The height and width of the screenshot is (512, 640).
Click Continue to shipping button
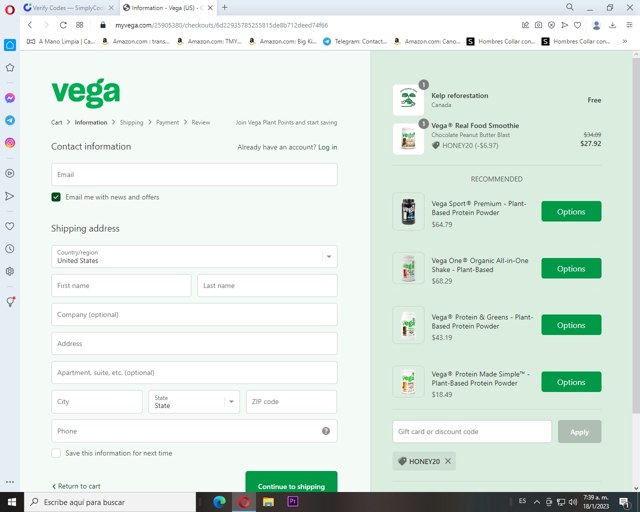(x=291, y=484)
